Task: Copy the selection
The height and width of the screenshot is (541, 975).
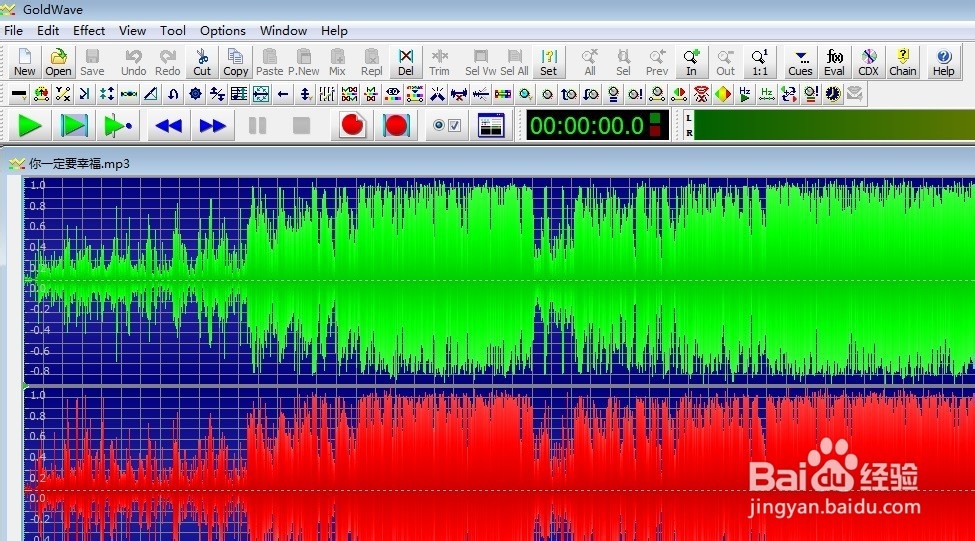Action: [236, 62]
